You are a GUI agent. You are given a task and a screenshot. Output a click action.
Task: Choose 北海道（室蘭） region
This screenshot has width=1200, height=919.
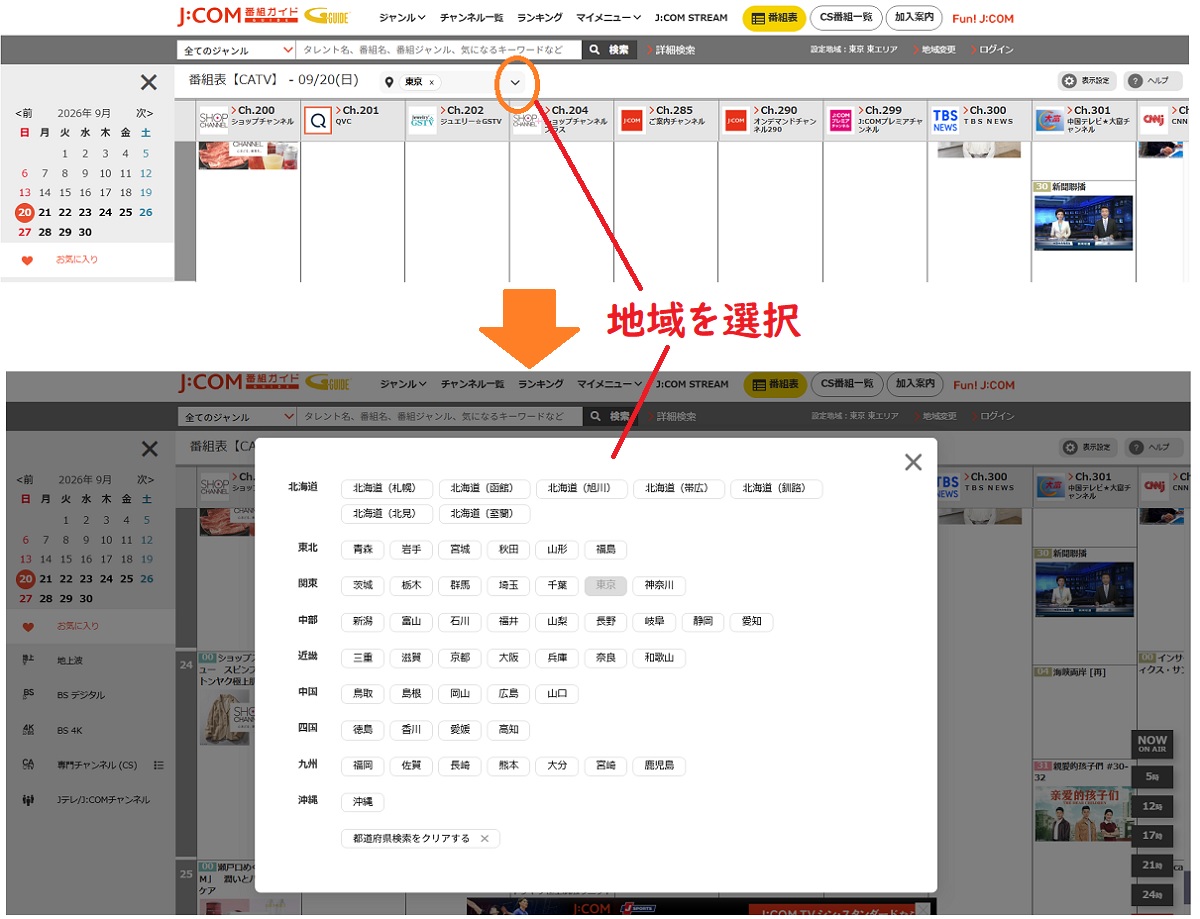click(x=484, y=514)
